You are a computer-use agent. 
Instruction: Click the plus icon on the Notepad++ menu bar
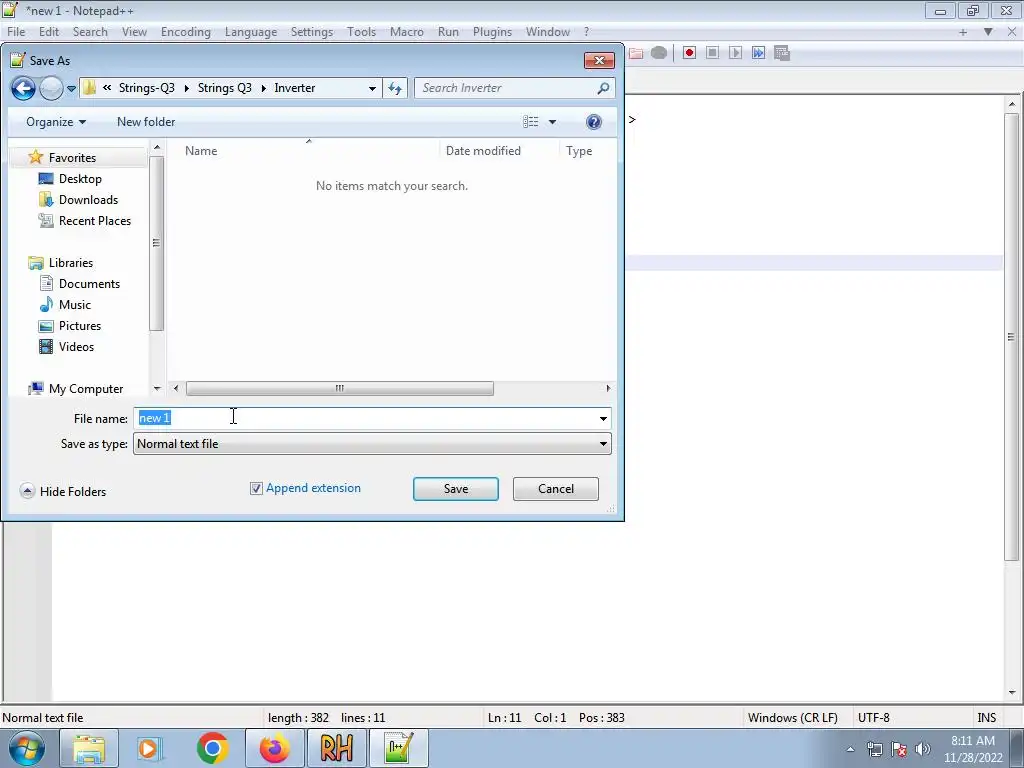pos(963,32)
